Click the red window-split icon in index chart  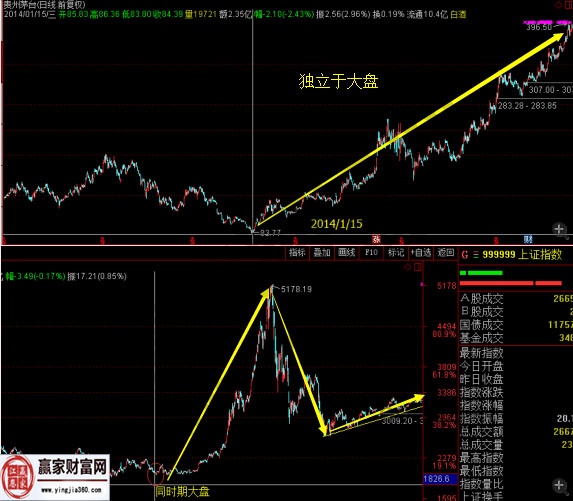(417, 267)
